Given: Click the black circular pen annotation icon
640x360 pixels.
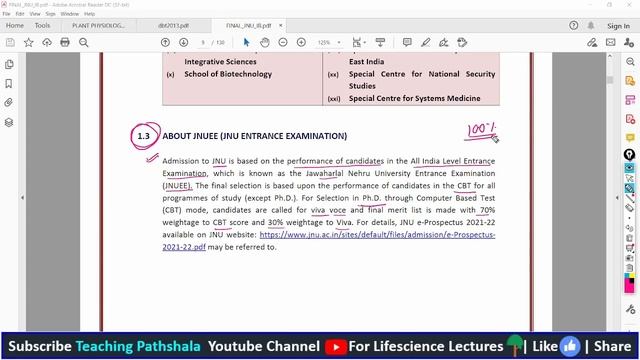Looking at the screenshot, I should pyautogui.click(x=629, y=155).
